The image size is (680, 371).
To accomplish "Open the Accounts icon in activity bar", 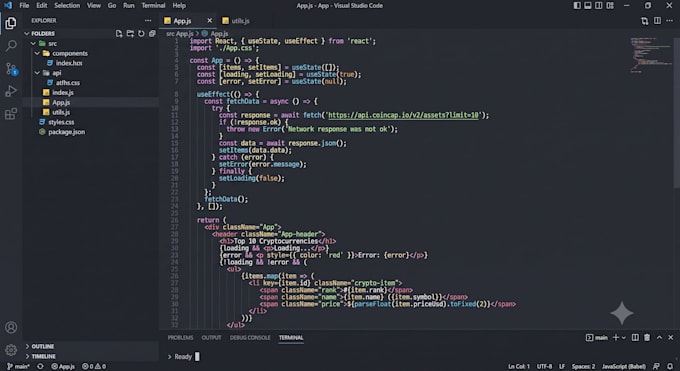I will point(11,327).
